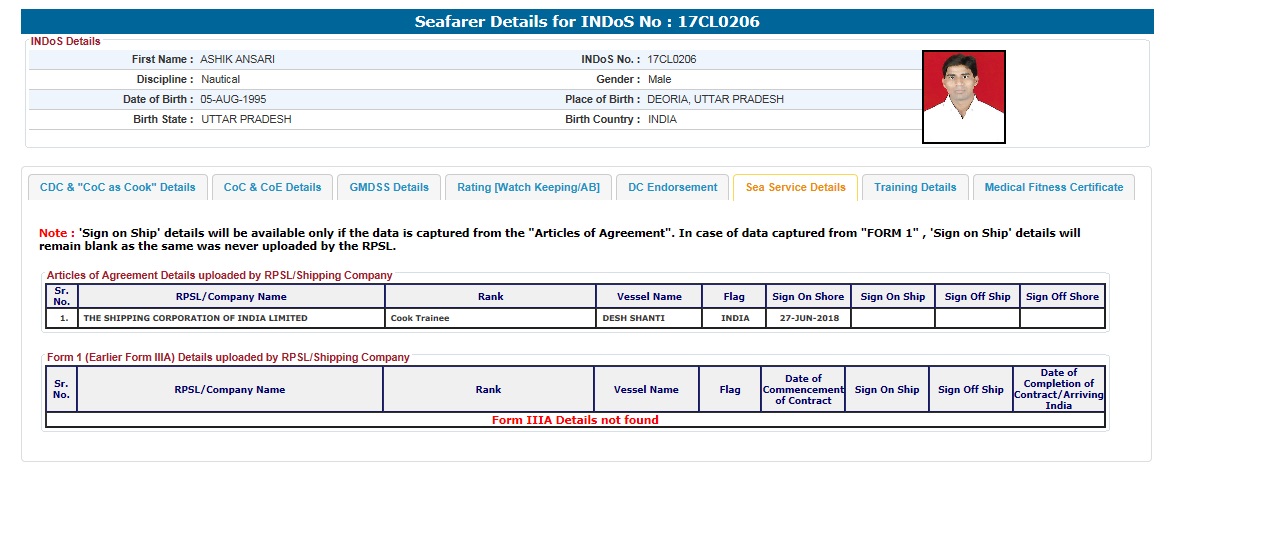Click the Date of Commencement of Contract header
Screen dimensions: 1266x550
tap(803, 390)
